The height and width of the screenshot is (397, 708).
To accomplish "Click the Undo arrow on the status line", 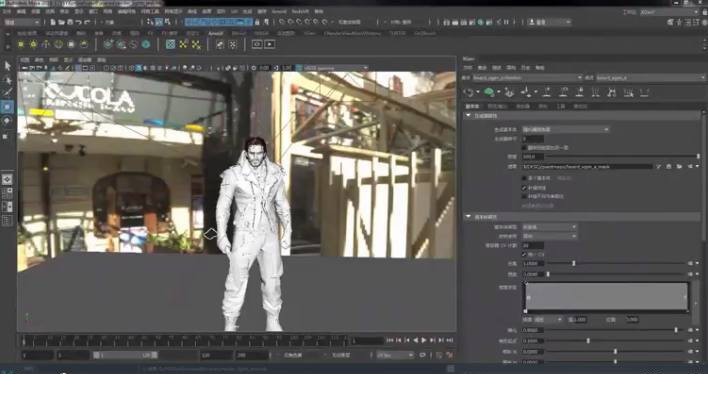I will click(79, 22).
